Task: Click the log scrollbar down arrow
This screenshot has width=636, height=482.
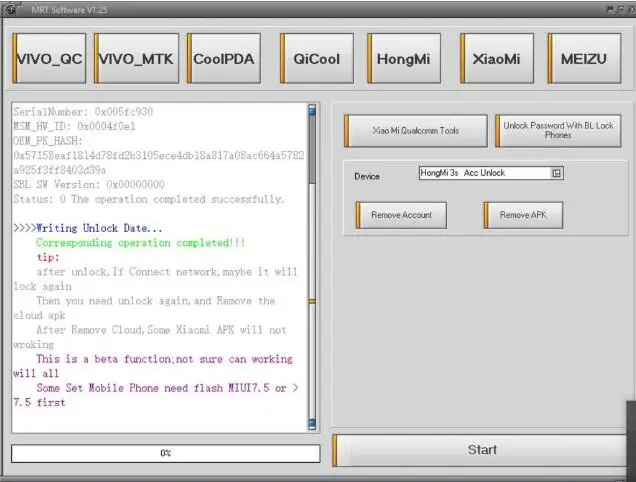Action: pyautogui.click(x=312, y=424)
